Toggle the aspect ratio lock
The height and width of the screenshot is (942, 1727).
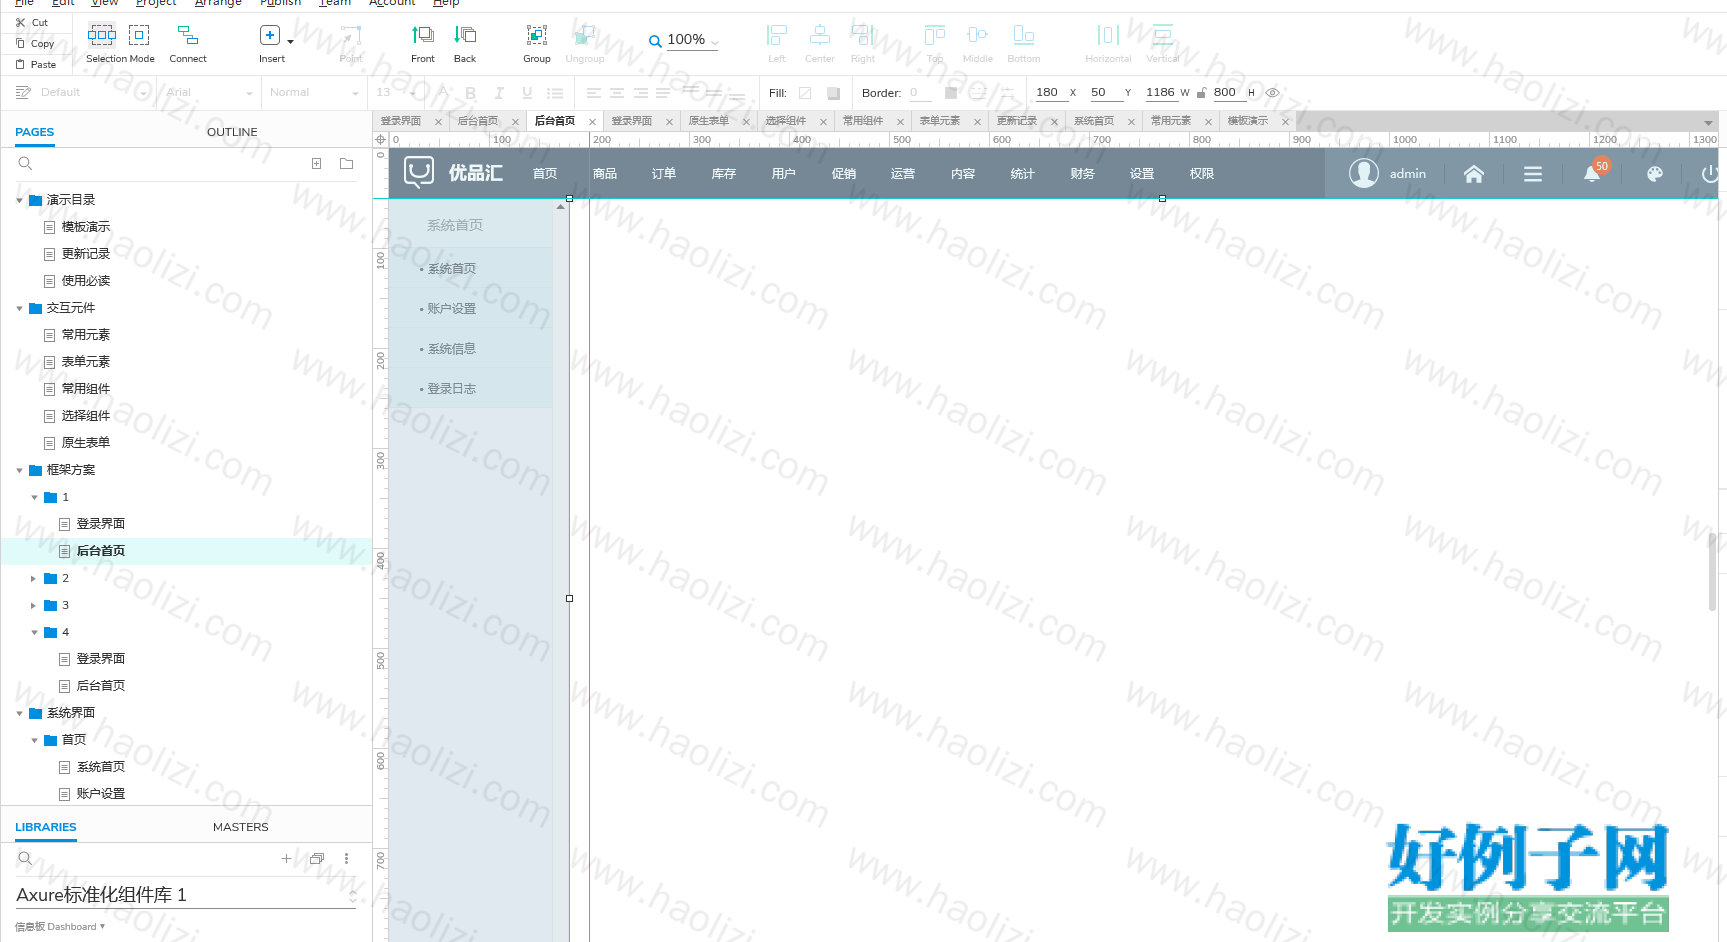click(1201, 93)
